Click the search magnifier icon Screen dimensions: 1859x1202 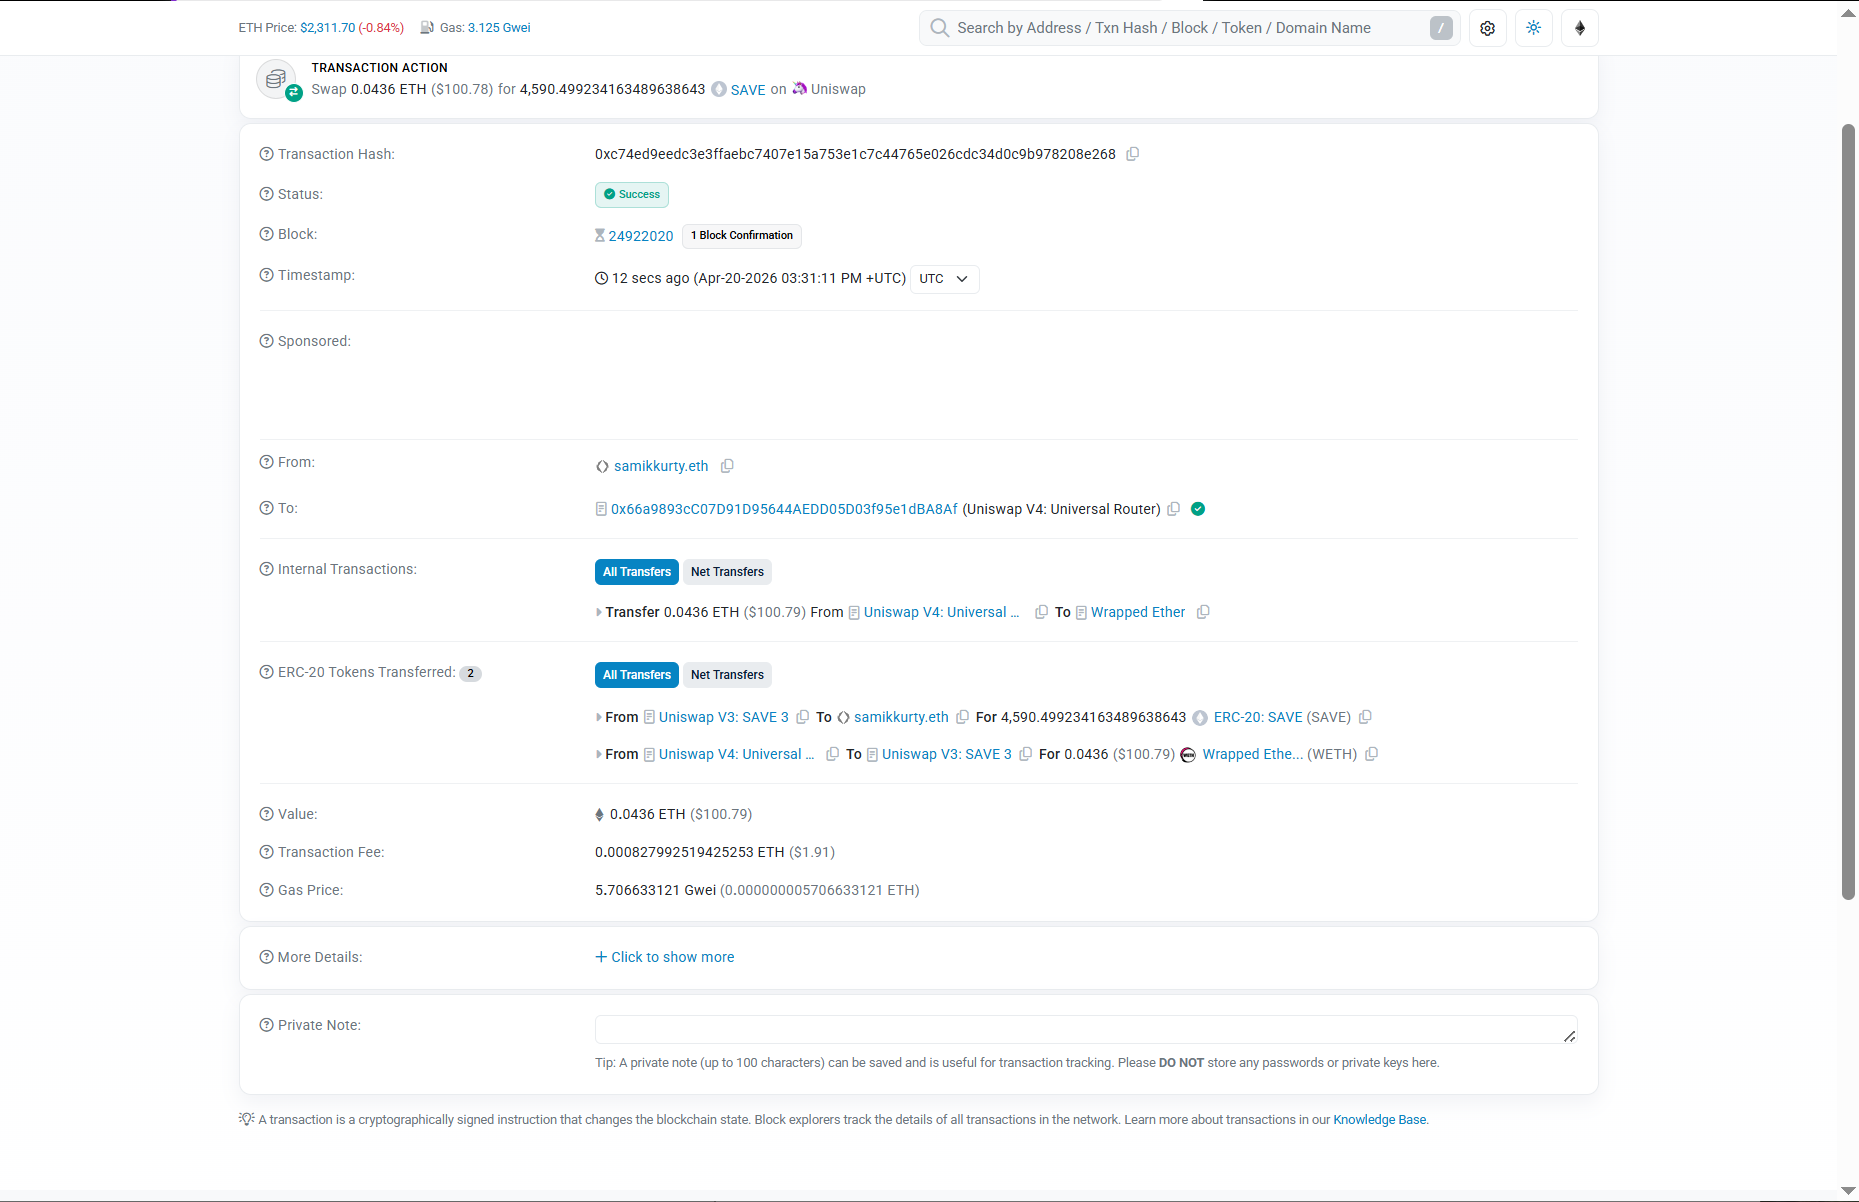(x=938, y=28)
